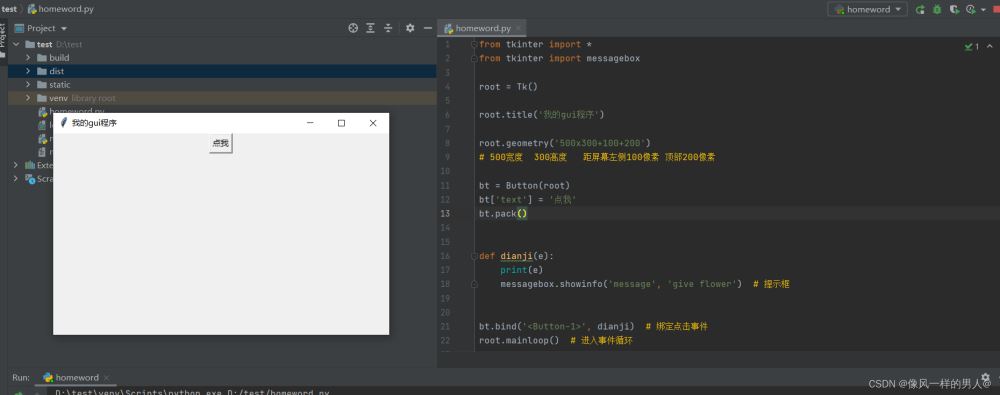
Task: Hide the Project tool window with minus icon
Action: (x=427, y=28)
